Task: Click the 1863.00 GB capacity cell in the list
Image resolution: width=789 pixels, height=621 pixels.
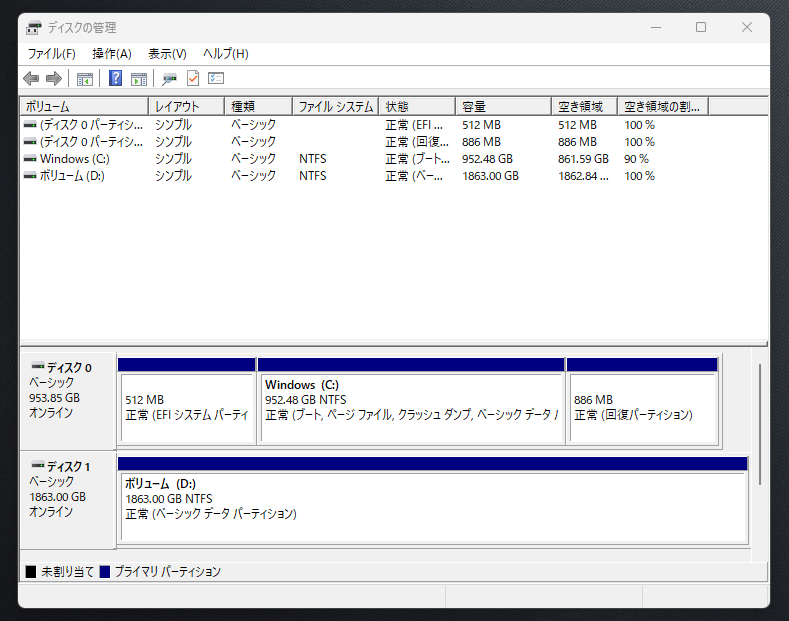Action: 490,176
